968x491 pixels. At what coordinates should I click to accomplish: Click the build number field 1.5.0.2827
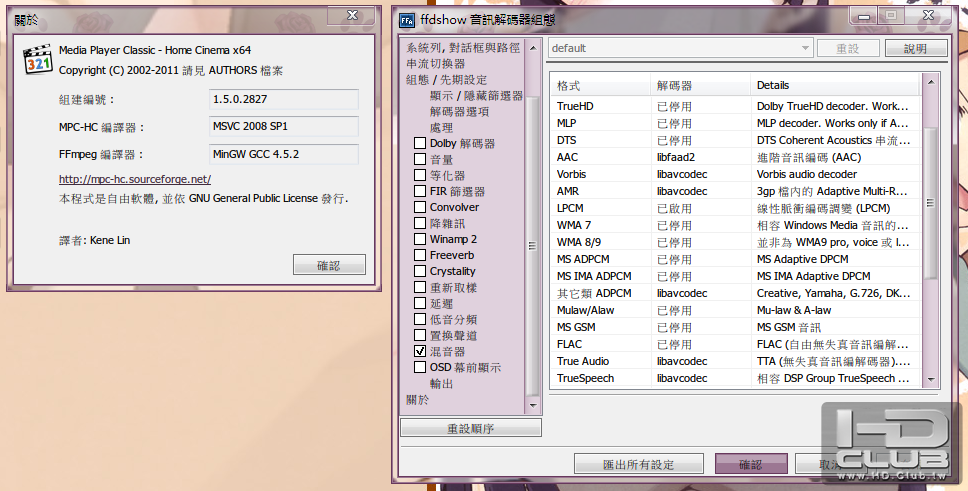284,99
